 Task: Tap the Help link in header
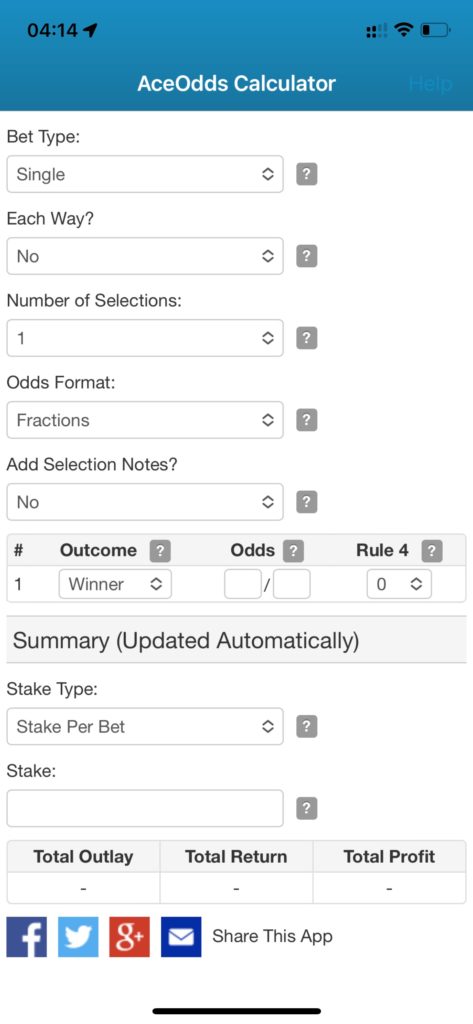pos(430,84)
